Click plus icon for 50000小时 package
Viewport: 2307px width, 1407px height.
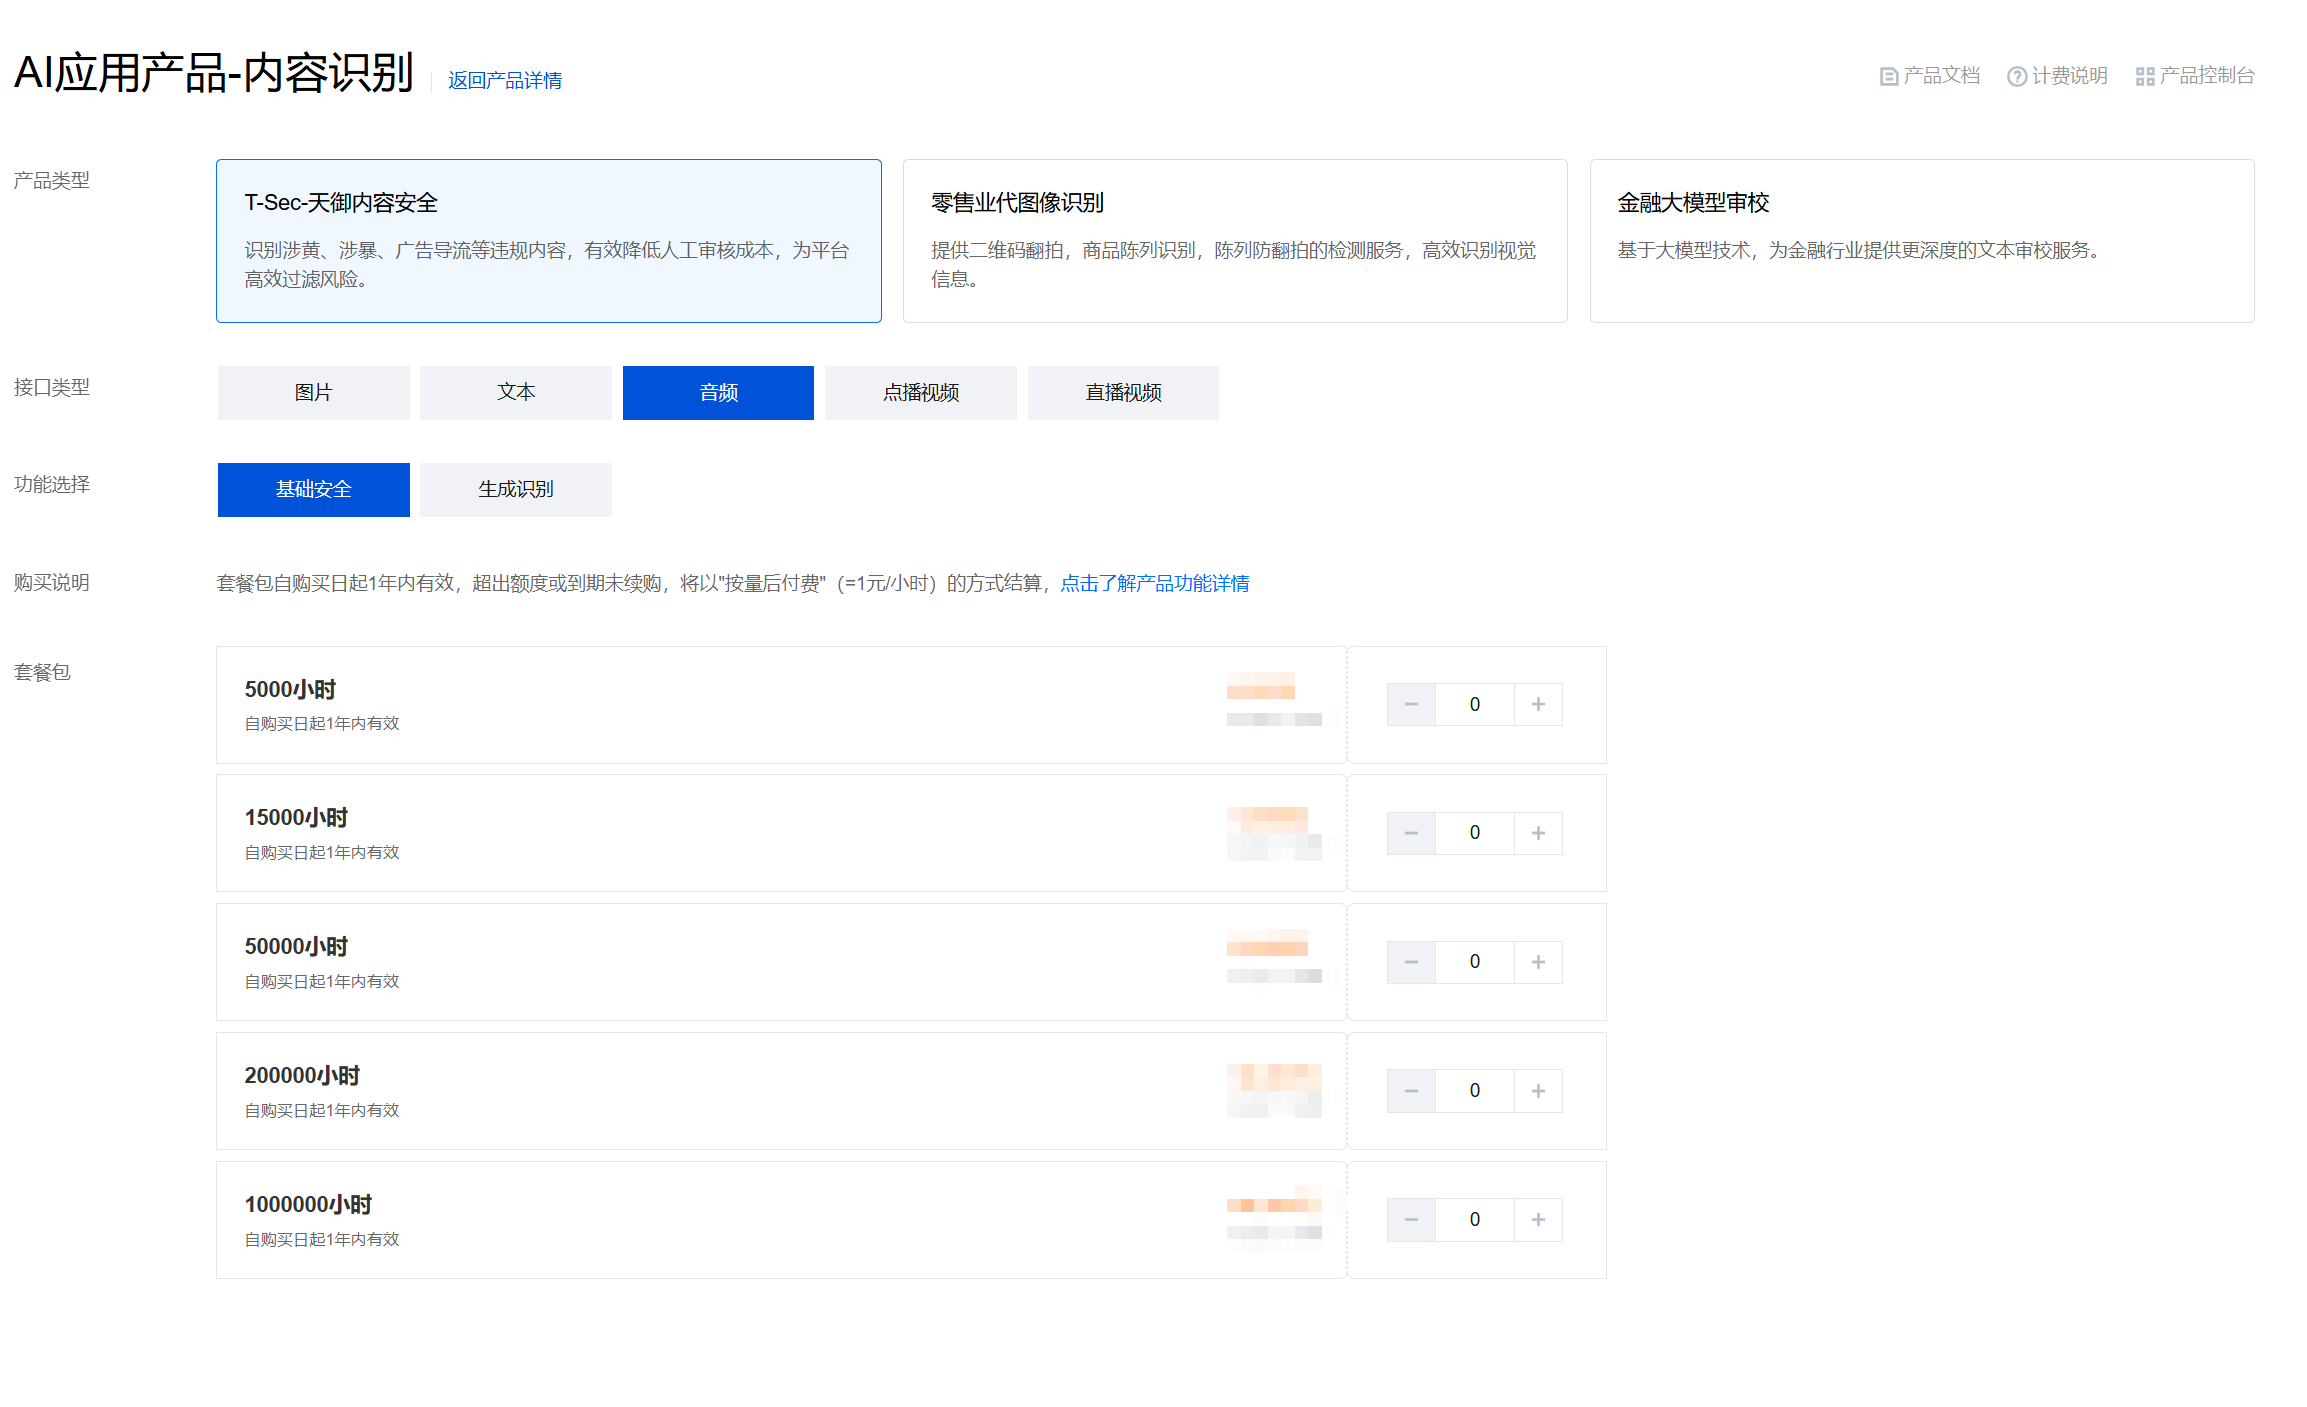point(1538,962)
